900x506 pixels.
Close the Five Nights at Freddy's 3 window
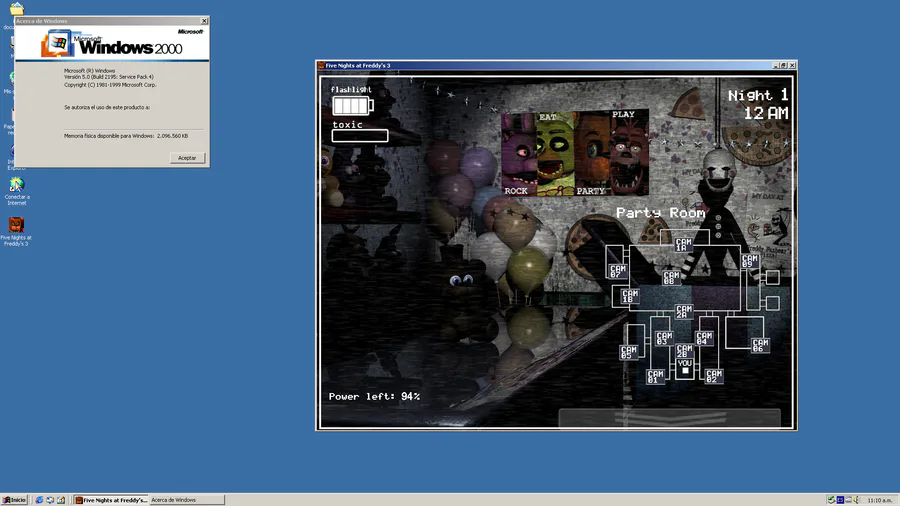(x=792, y=65)
